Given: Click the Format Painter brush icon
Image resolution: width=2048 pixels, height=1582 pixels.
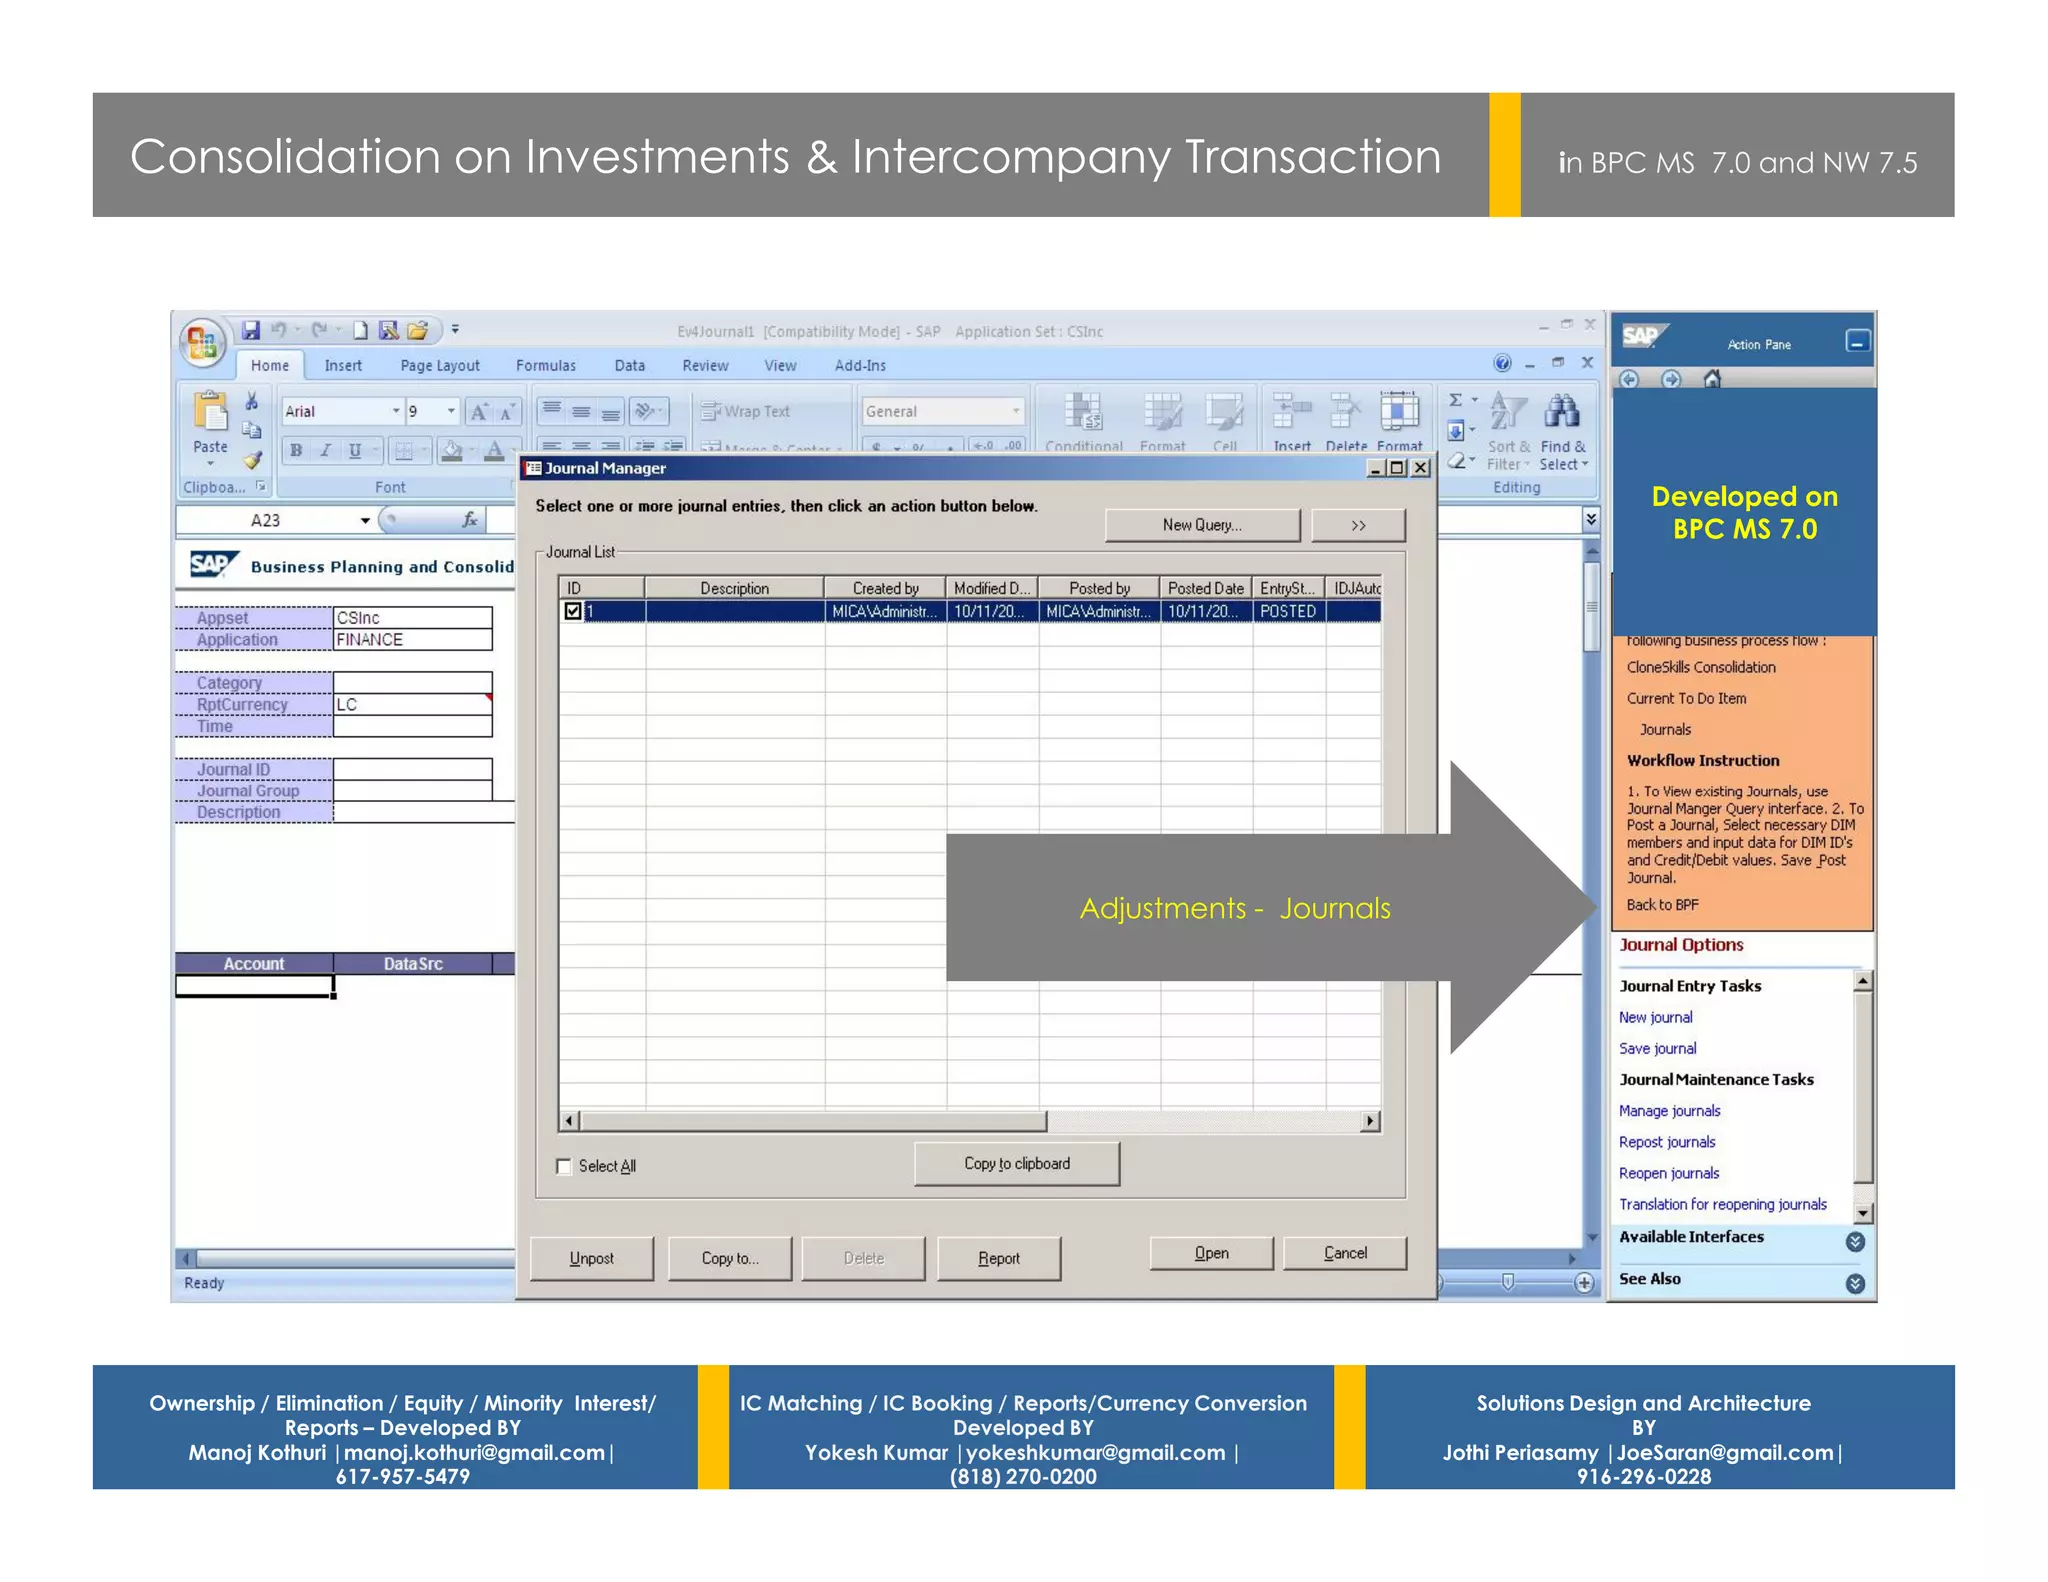Looking at the screenshot, I should 252,460.
